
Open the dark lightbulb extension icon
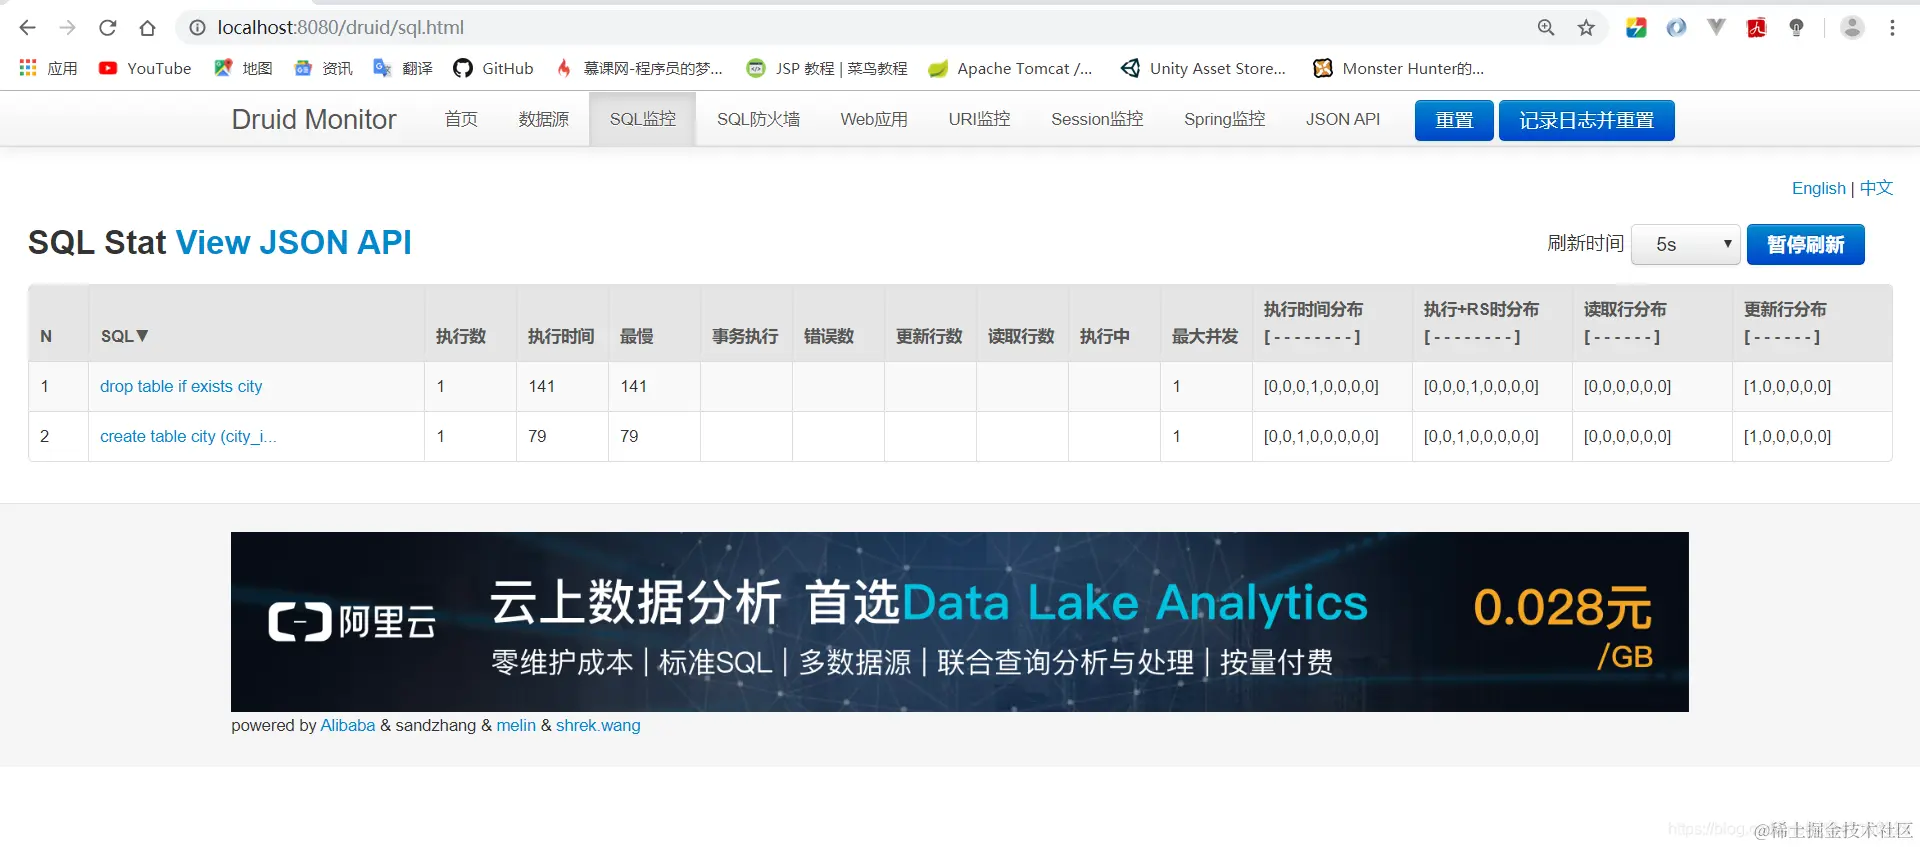[1797, 28]
